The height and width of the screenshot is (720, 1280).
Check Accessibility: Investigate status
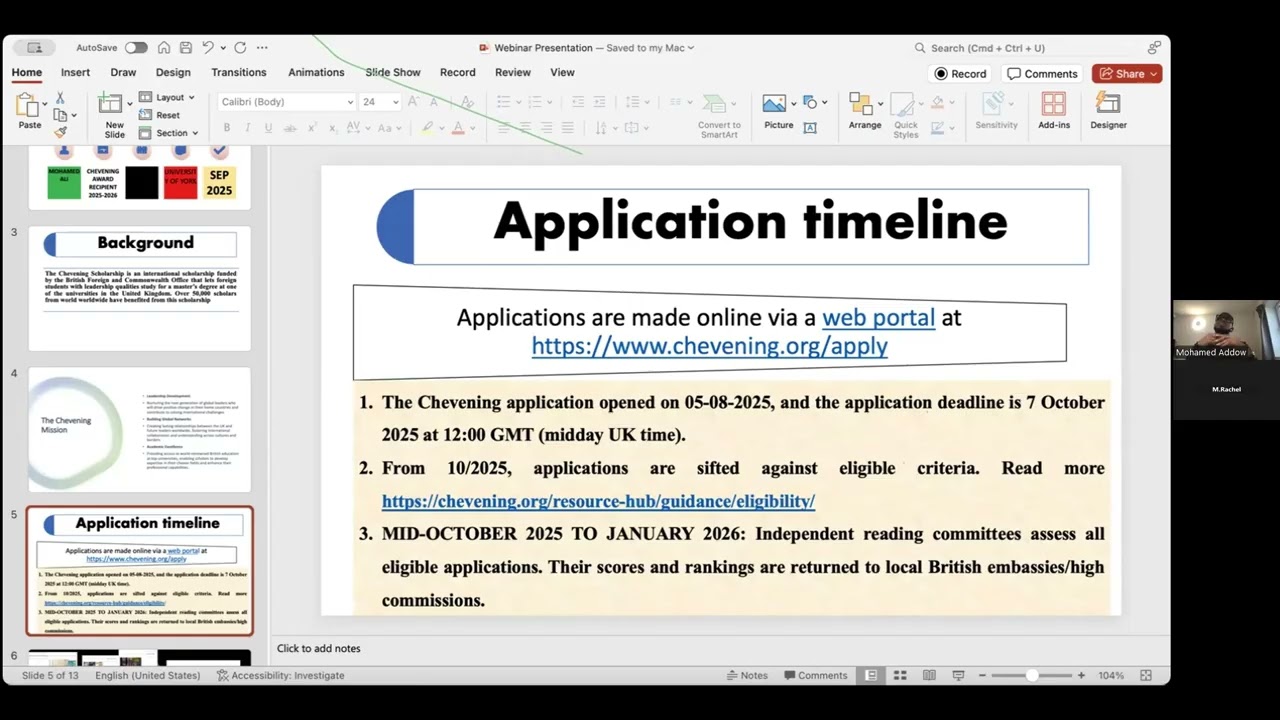[x=281, y=675]
